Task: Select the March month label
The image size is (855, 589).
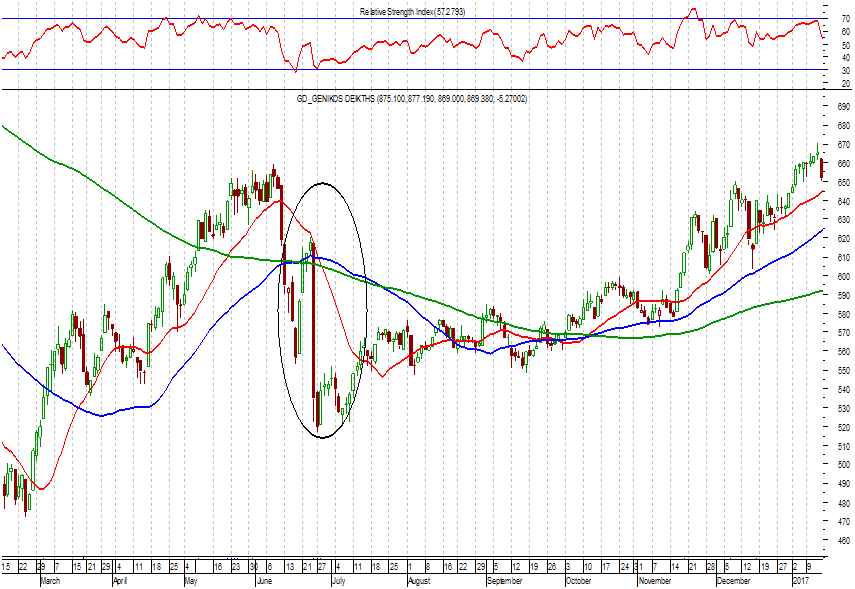Action: (50, 581)
